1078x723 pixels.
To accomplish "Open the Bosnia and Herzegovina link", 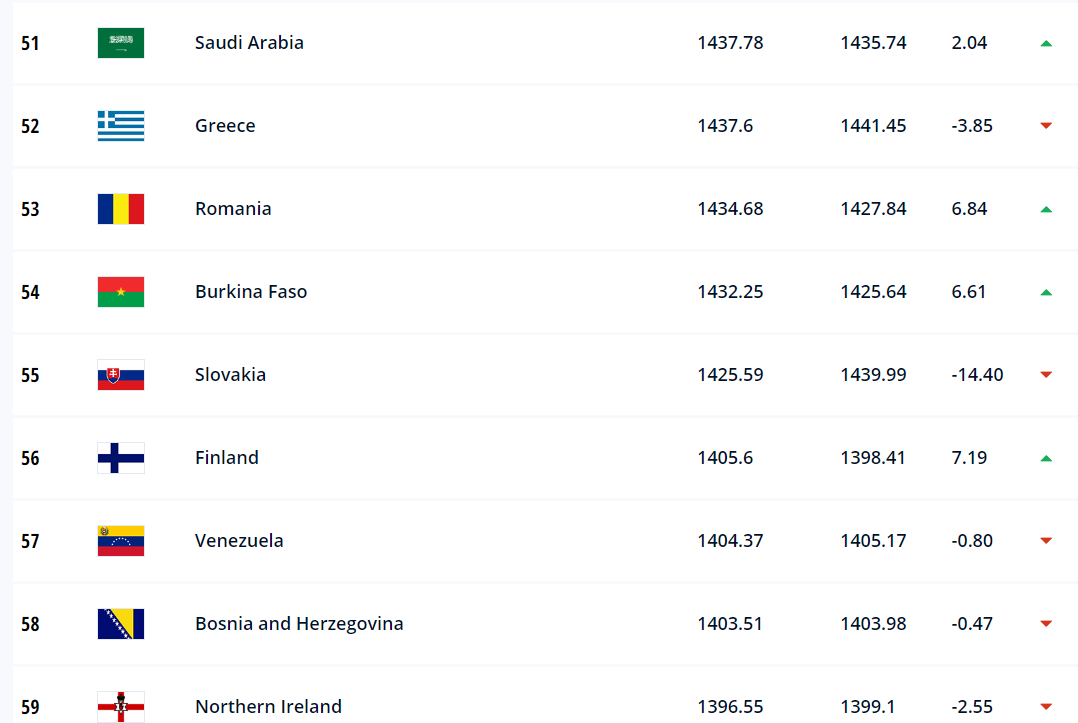I will [299, 623].
